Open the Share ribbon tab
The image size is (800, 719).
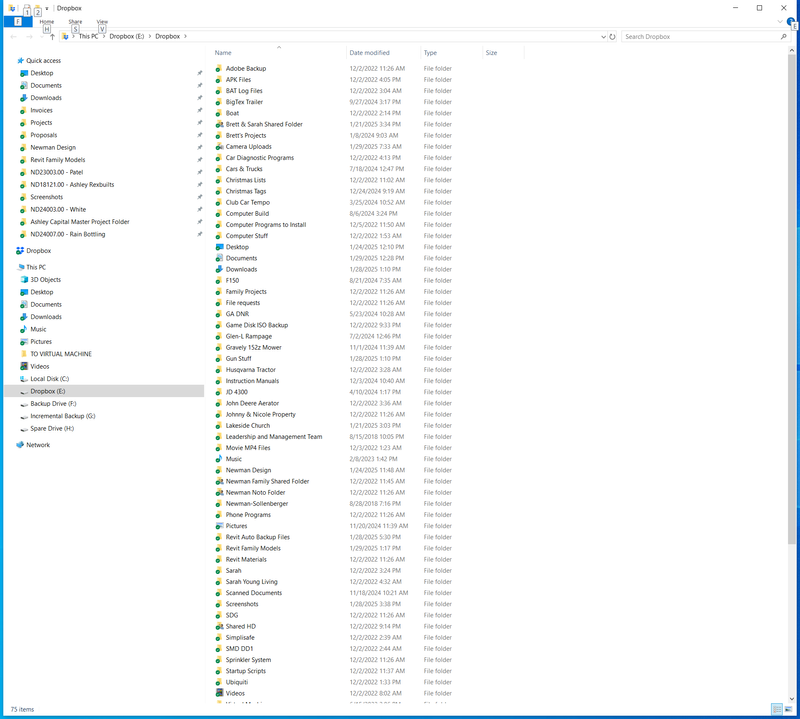tap(75, 21)
